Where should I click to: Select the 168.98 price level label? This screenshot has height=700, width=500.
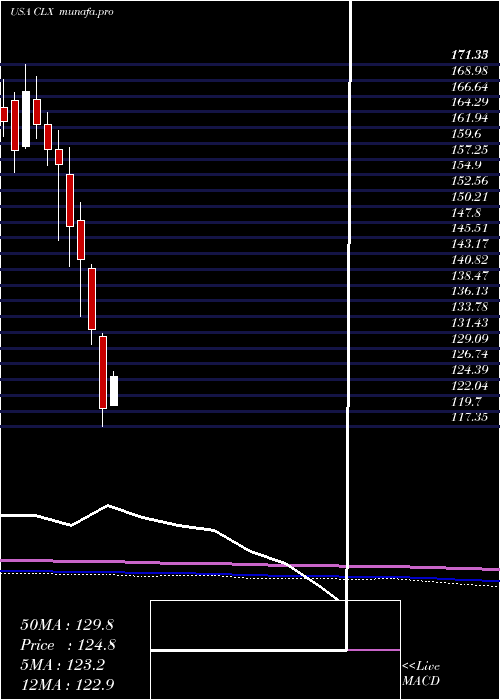click(469, 71)
